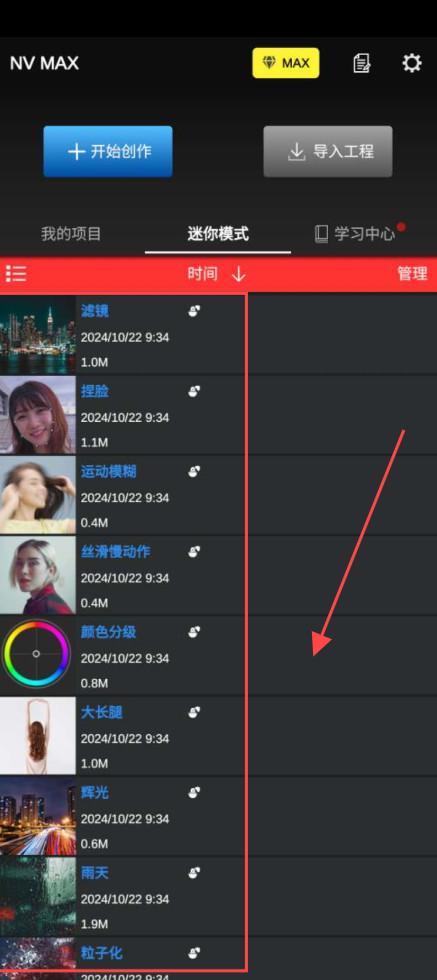Reverse sort order with down arrow
The width and height of the screenshot is (437, 980).
click(238, 274)
